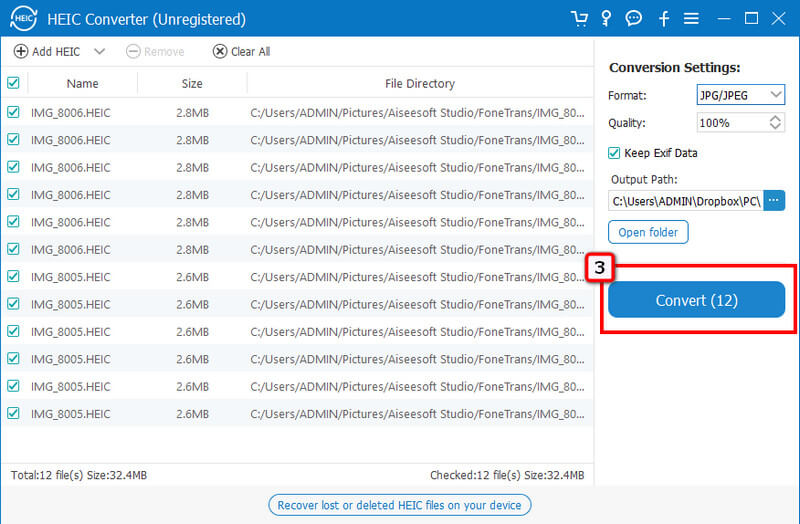Browse output path with three-dots button

point(774,200)
